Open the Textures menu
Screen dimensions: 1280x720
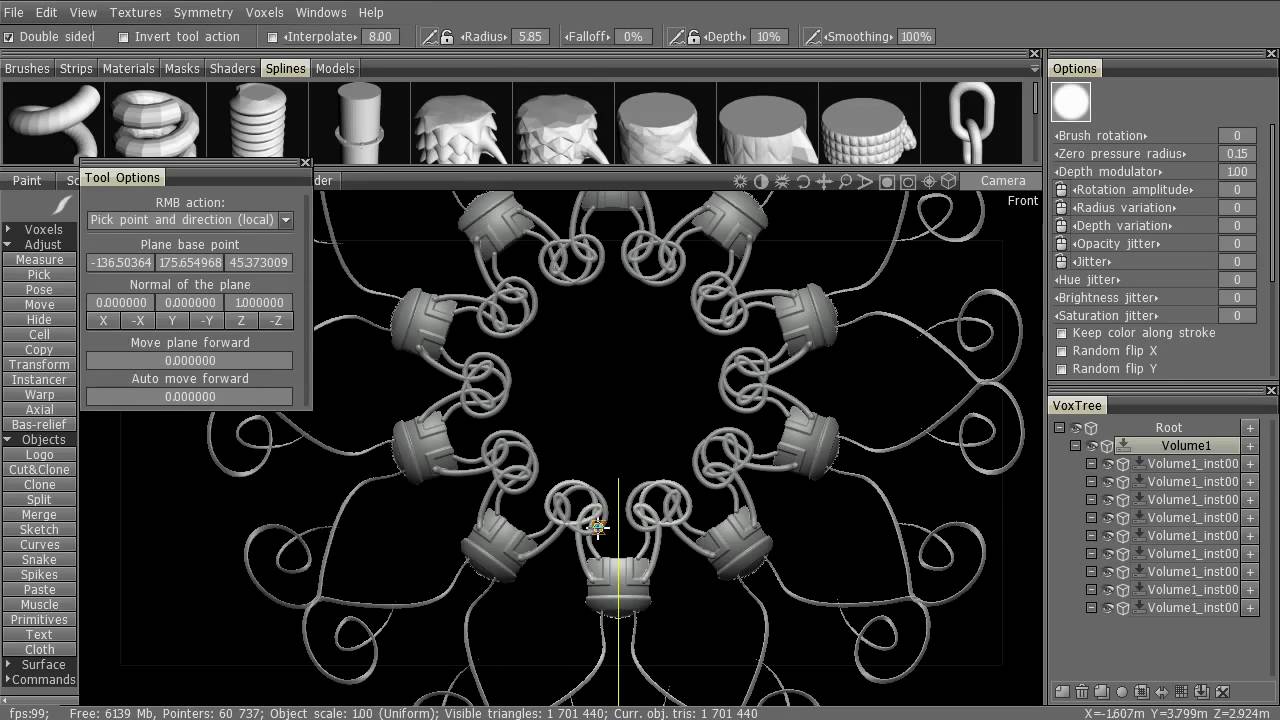(135, 12)
